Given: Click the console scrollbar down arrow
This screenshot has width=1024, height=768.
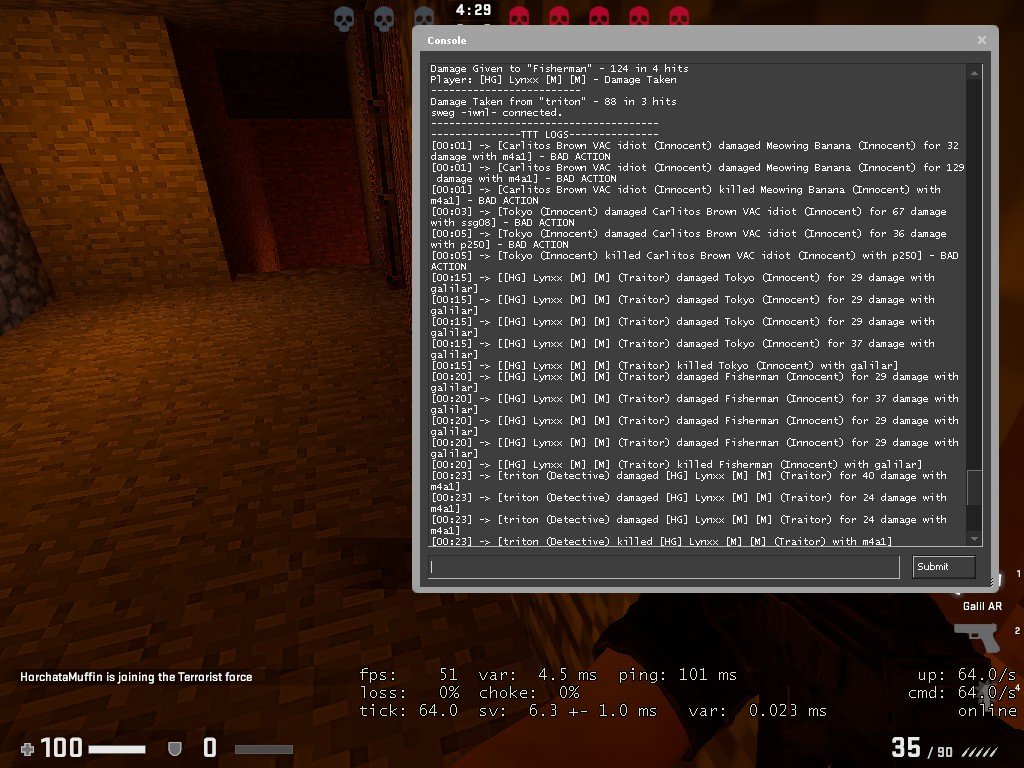Looking at the screenshot, I should pyautogui.click(x=974, y=538).
